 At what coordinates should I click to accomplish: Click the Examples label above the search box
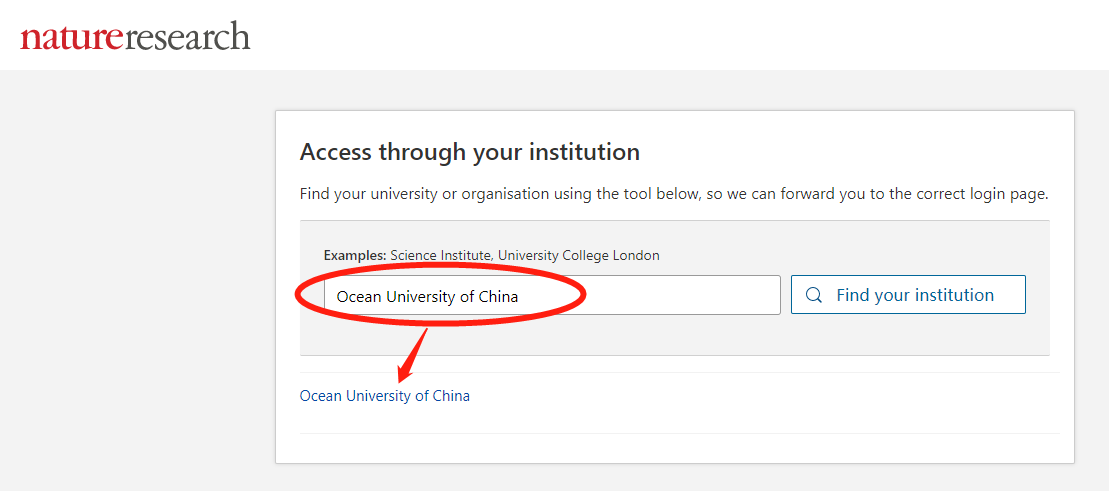click(x=354, y=255)
